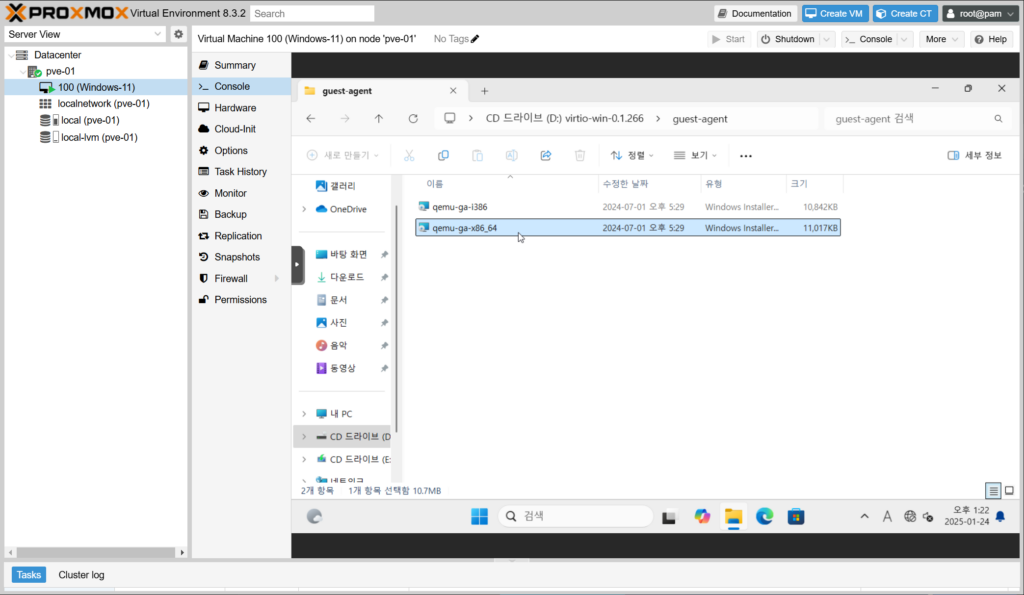This screenshot has width=1024, height=595.
Task: Click the copy icon in explorer toolbar
Action: (443, 156)
